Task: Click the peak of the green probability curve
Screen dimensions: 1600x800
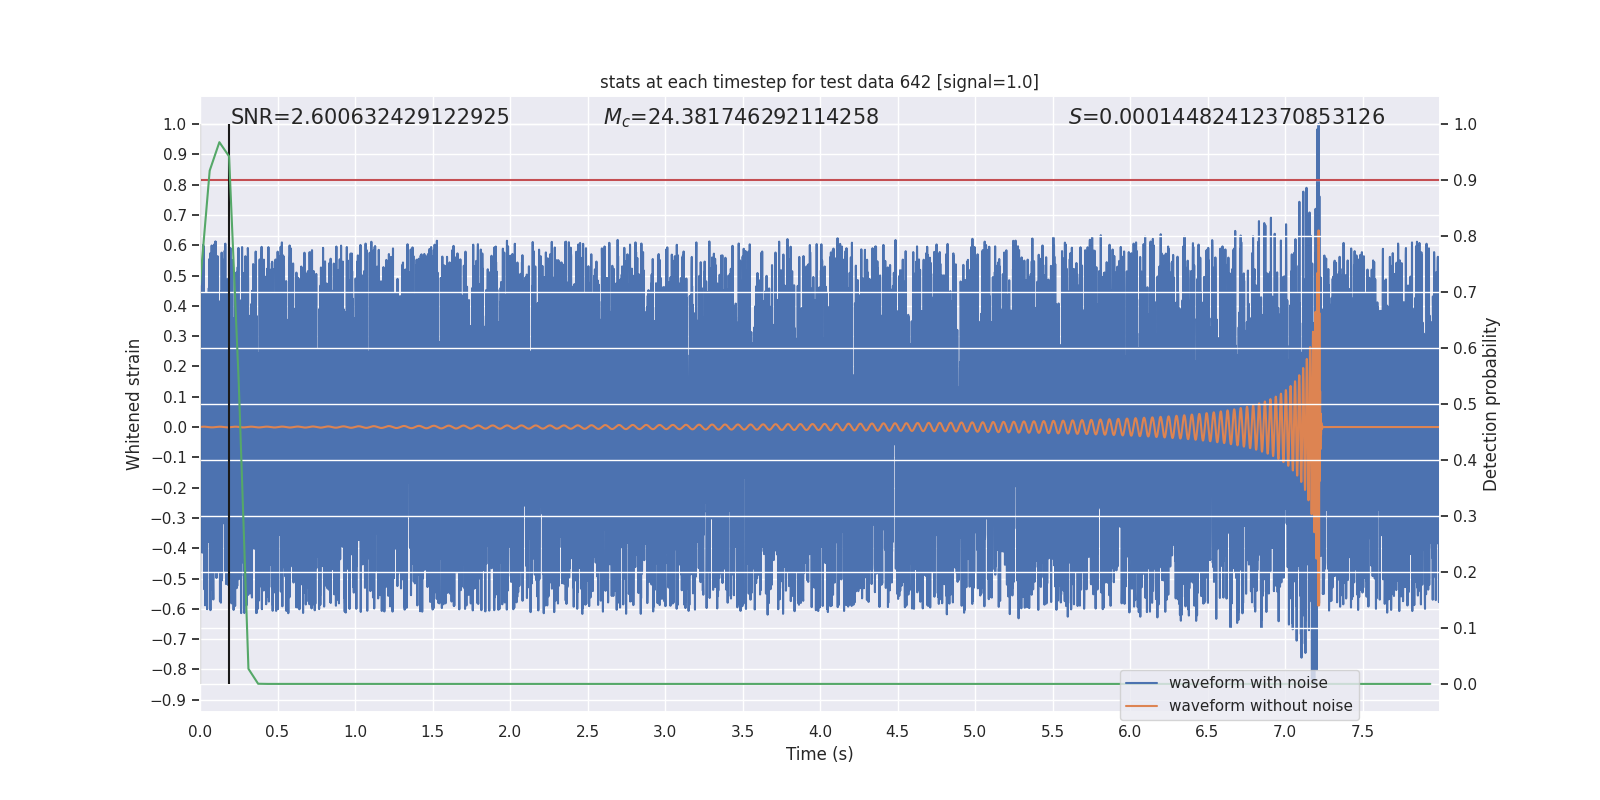Action: (219, 143)
